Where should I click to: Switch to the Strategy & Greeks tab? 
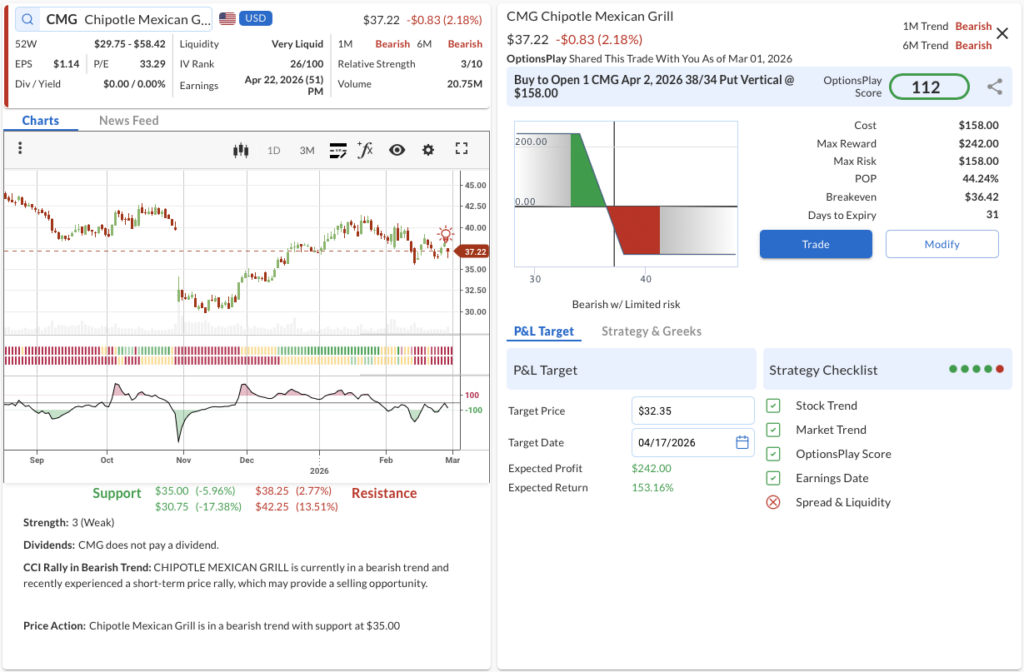coord(651,331)
